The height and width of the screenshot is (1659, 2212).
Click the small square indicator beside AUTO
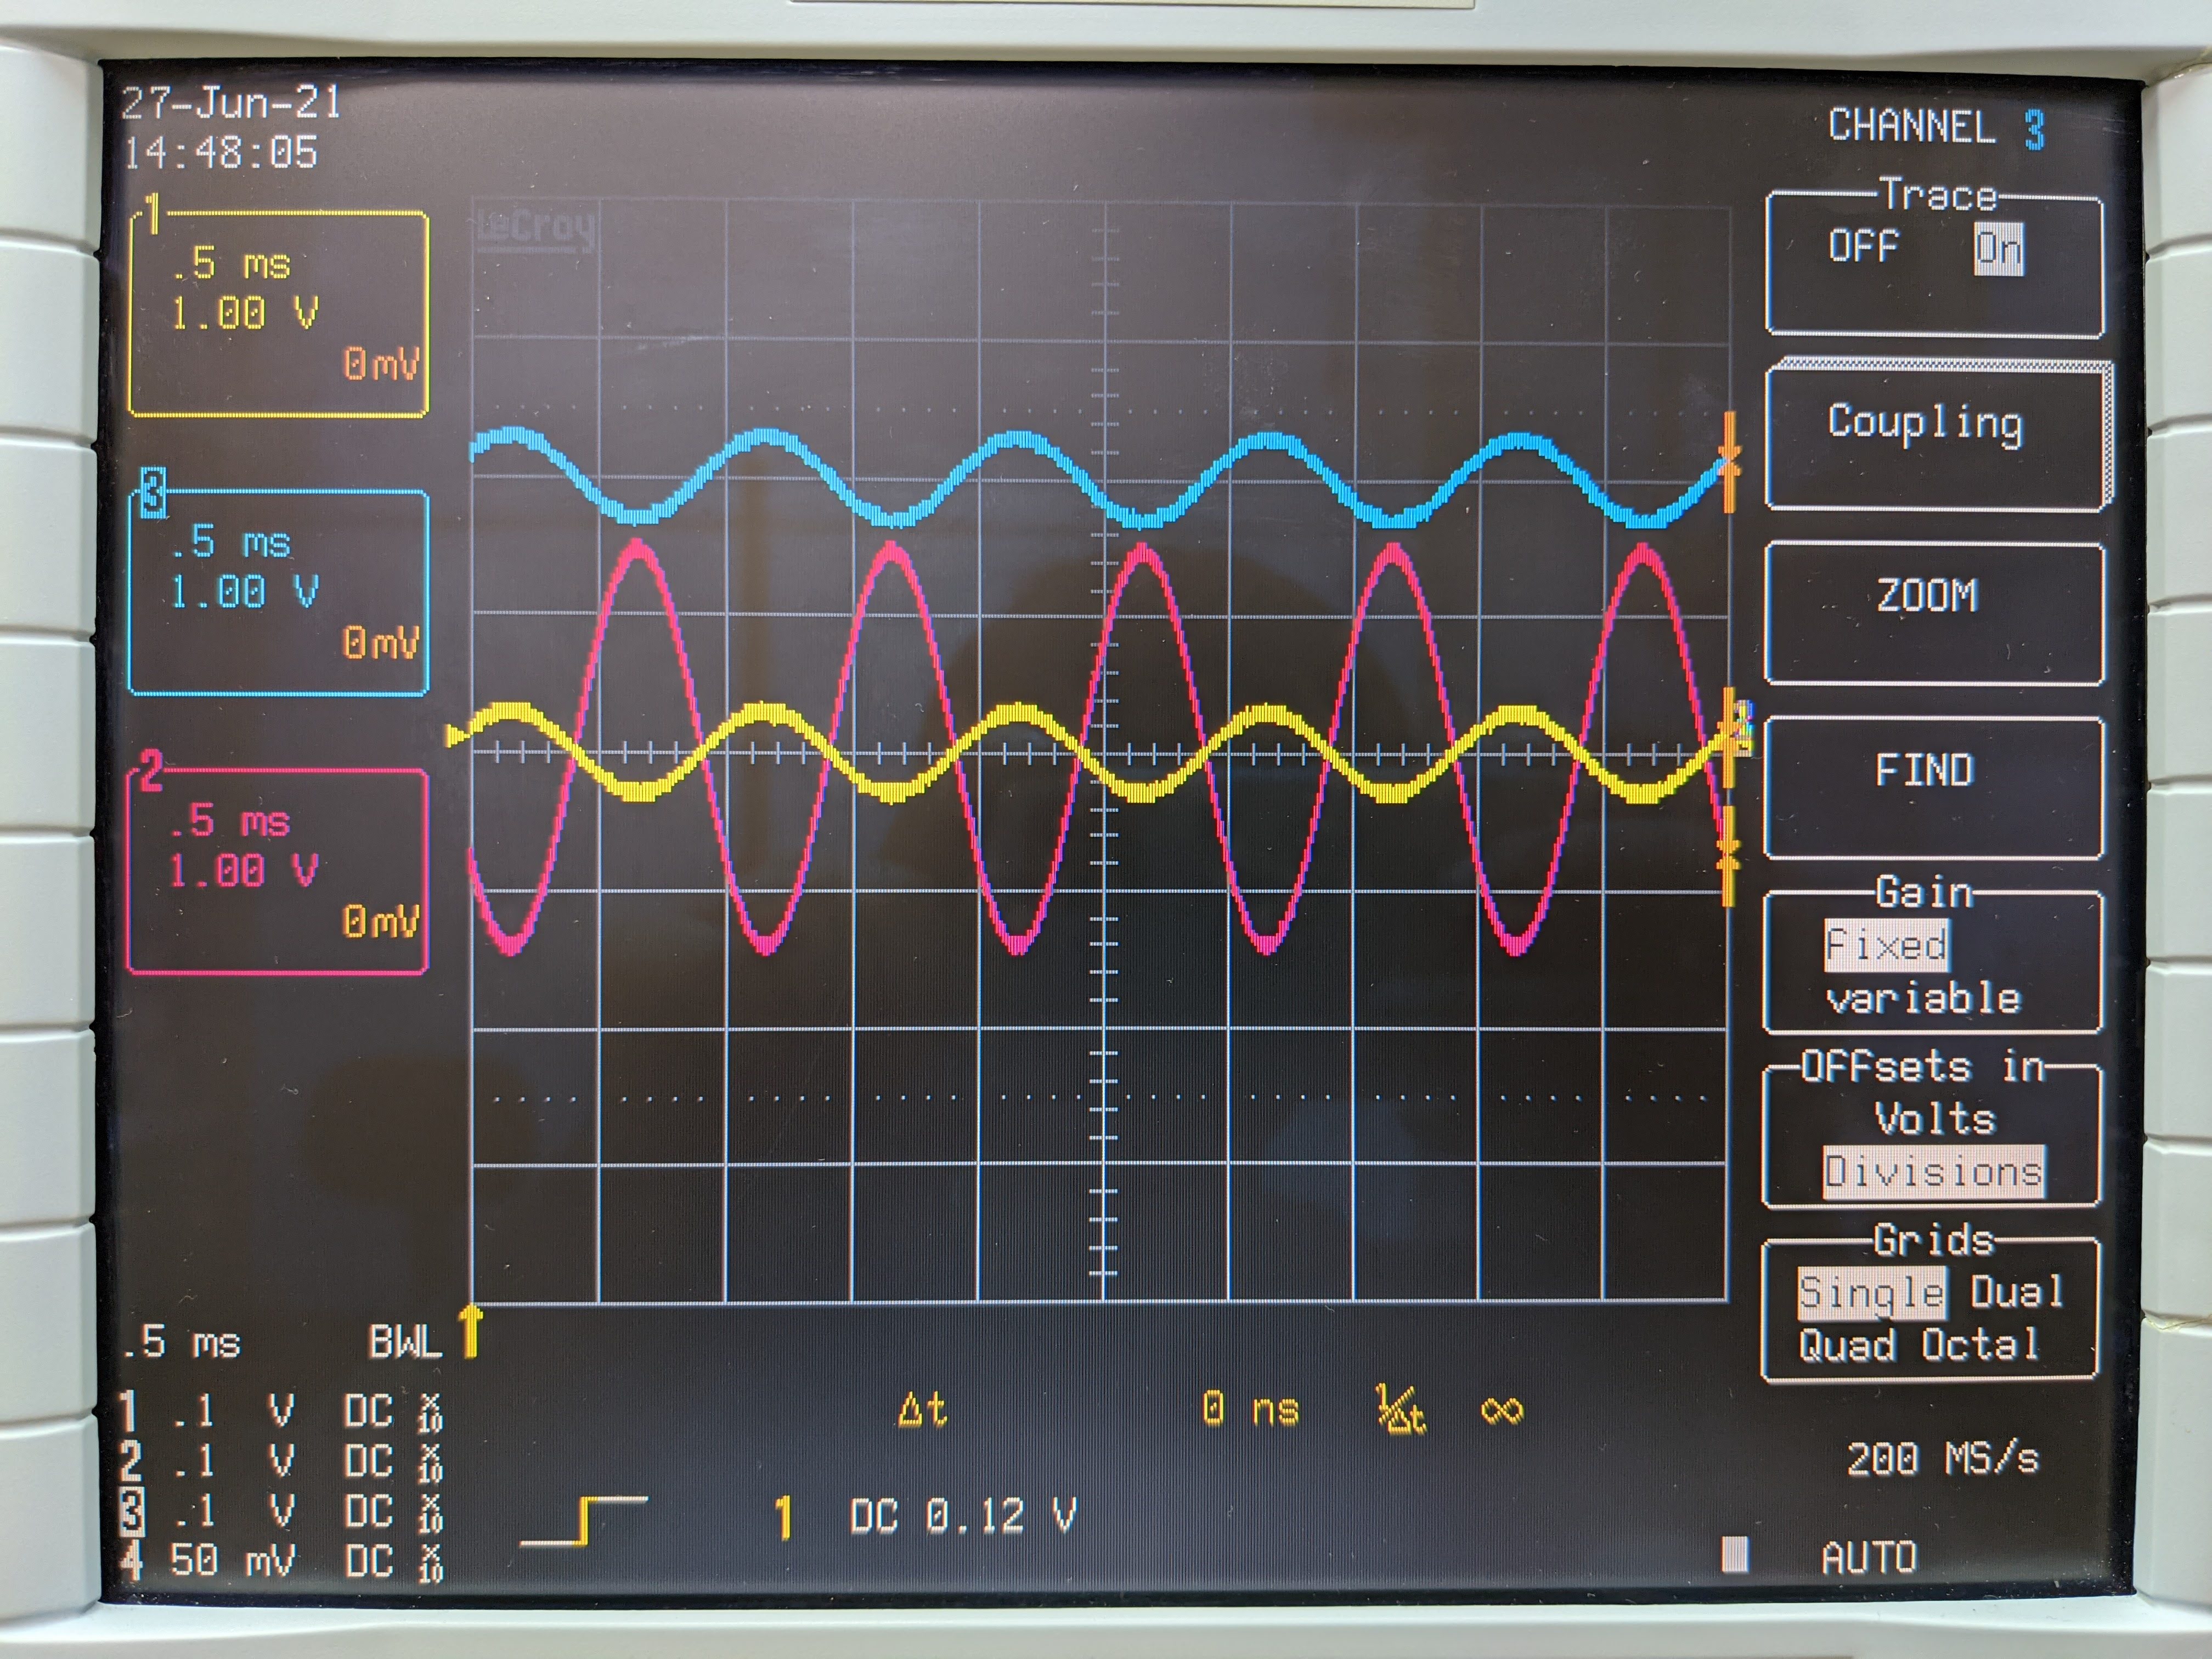click(1735, 1554)
